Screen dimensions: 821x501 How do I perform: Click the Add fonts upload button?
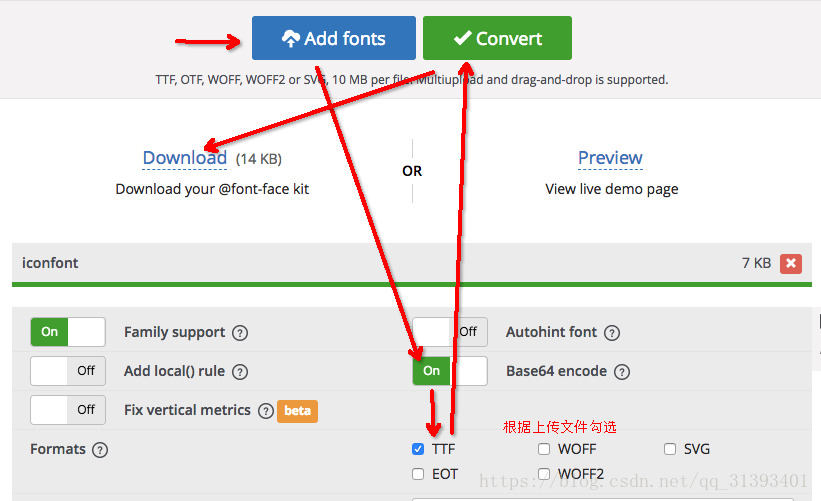[x=333, y=39]
